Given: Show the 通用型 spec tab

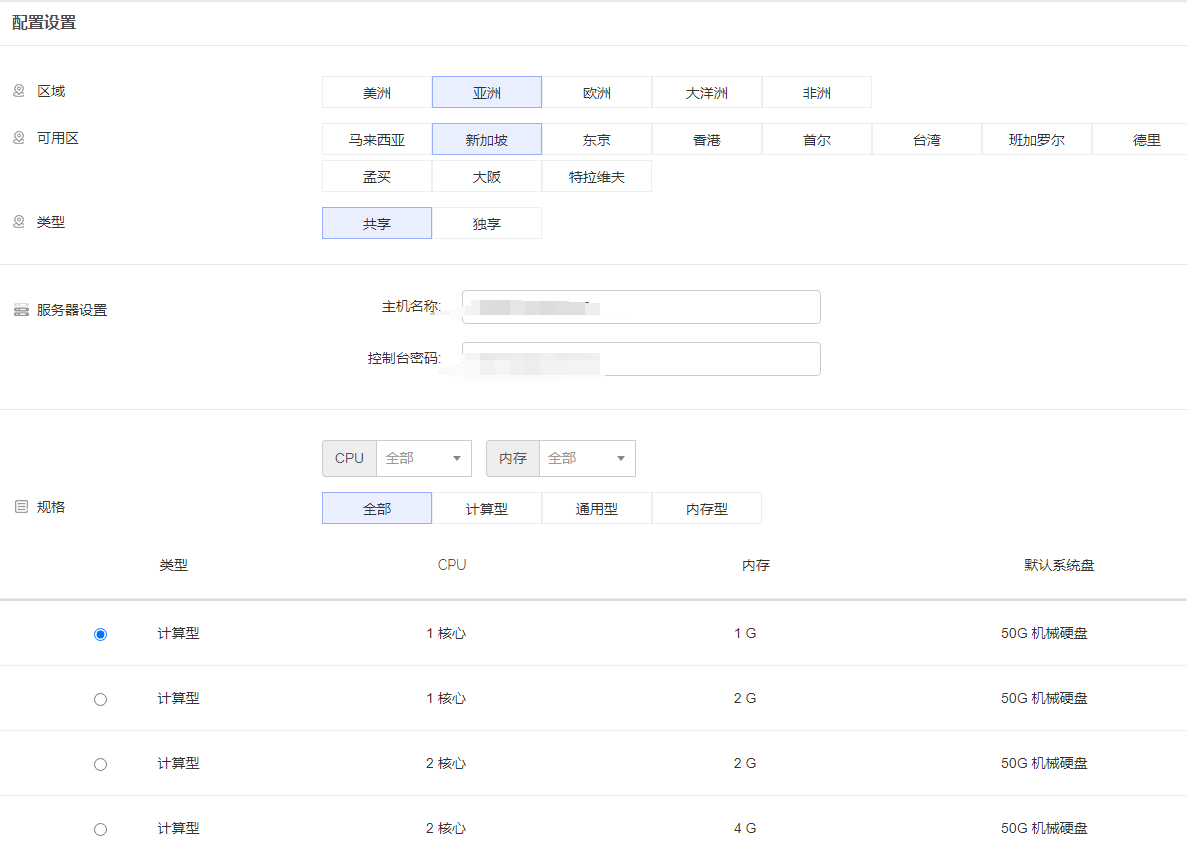Looking at the screenshot, I should click(x=597, y=509).
